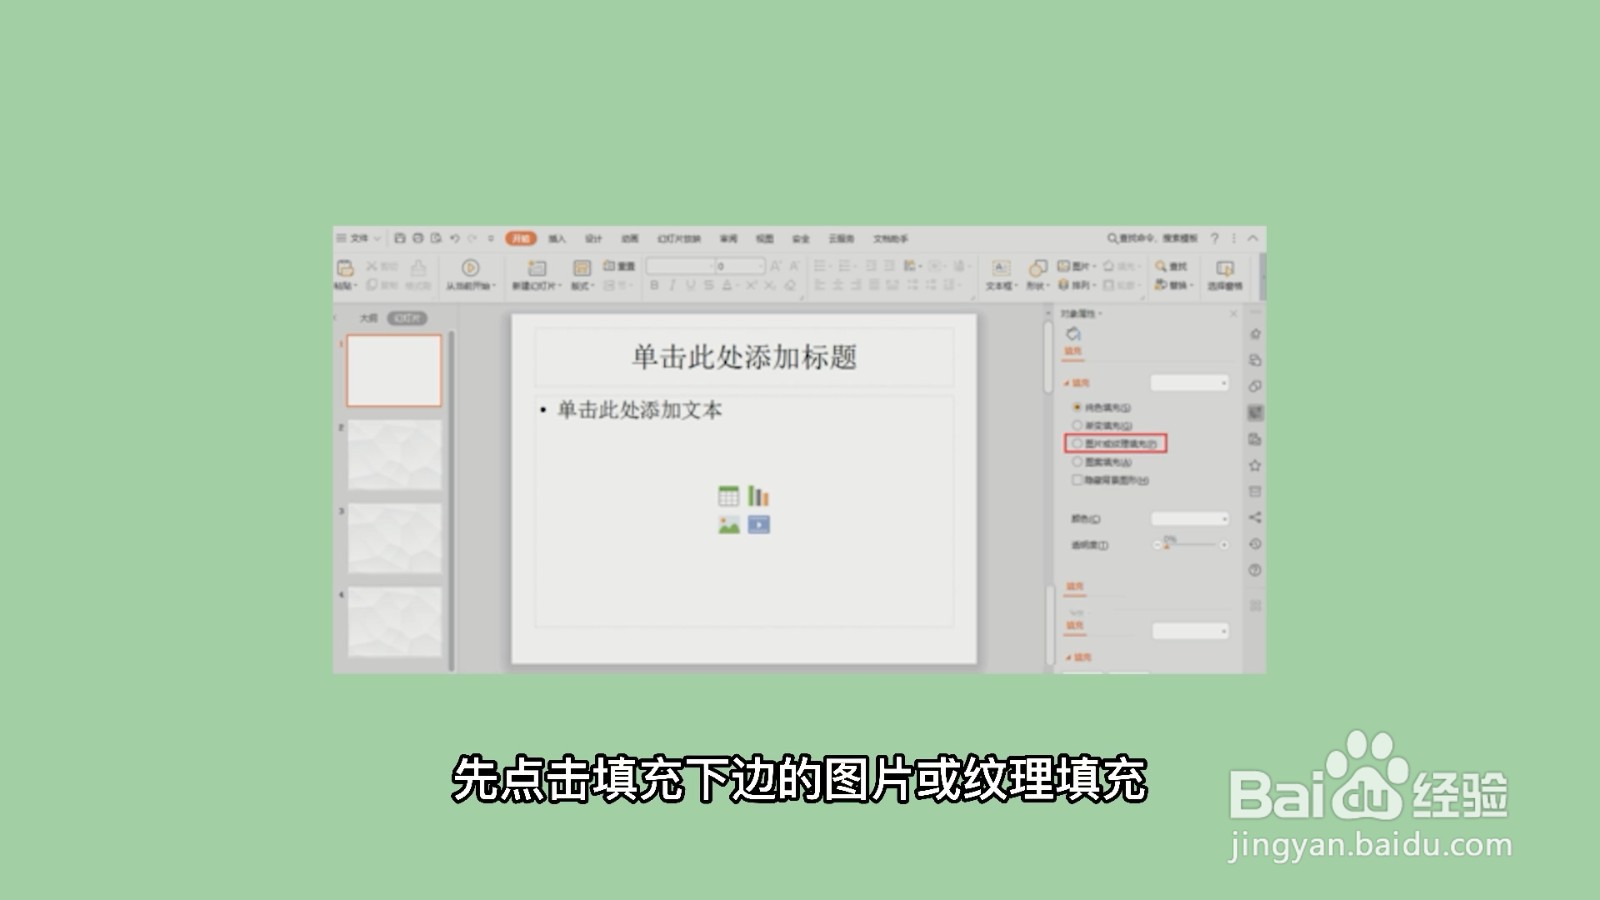Choose the 渐变填充 gradient fill option
1600x900 pixels.
[x=1077, y=425]
